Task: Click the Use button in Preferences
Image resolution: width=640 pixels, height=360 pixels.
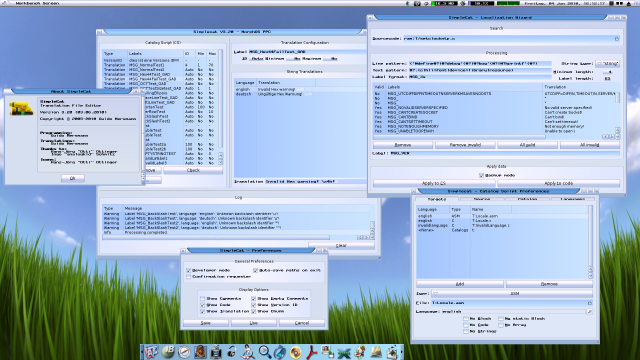Action: pos(253,323)
